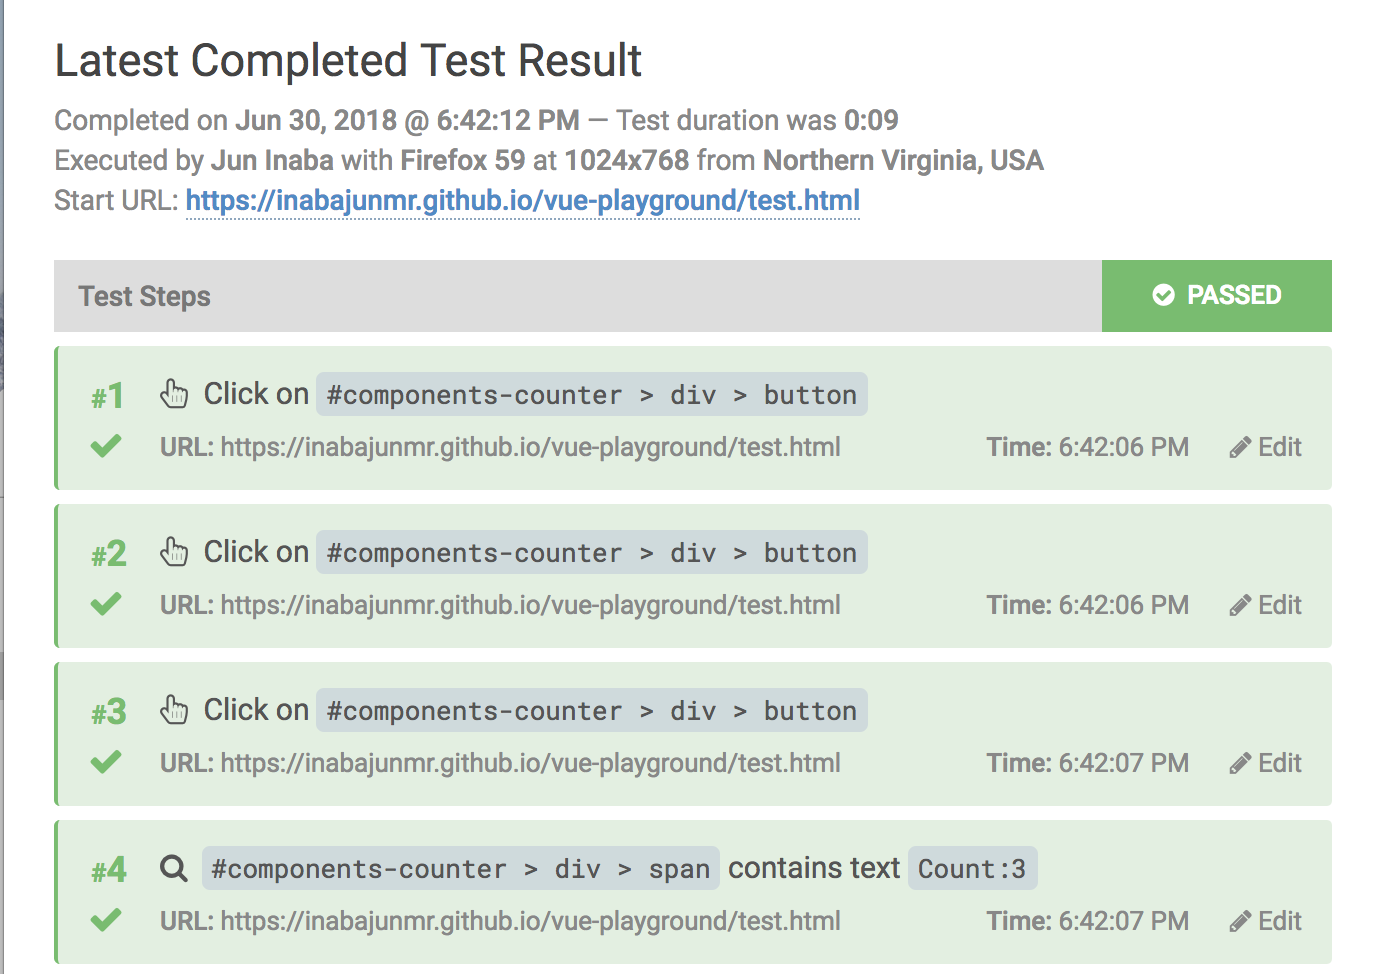Click the pencil icon beside step #4 Edit
This screenshot has height=974, width=1380.
(1243, 920)
